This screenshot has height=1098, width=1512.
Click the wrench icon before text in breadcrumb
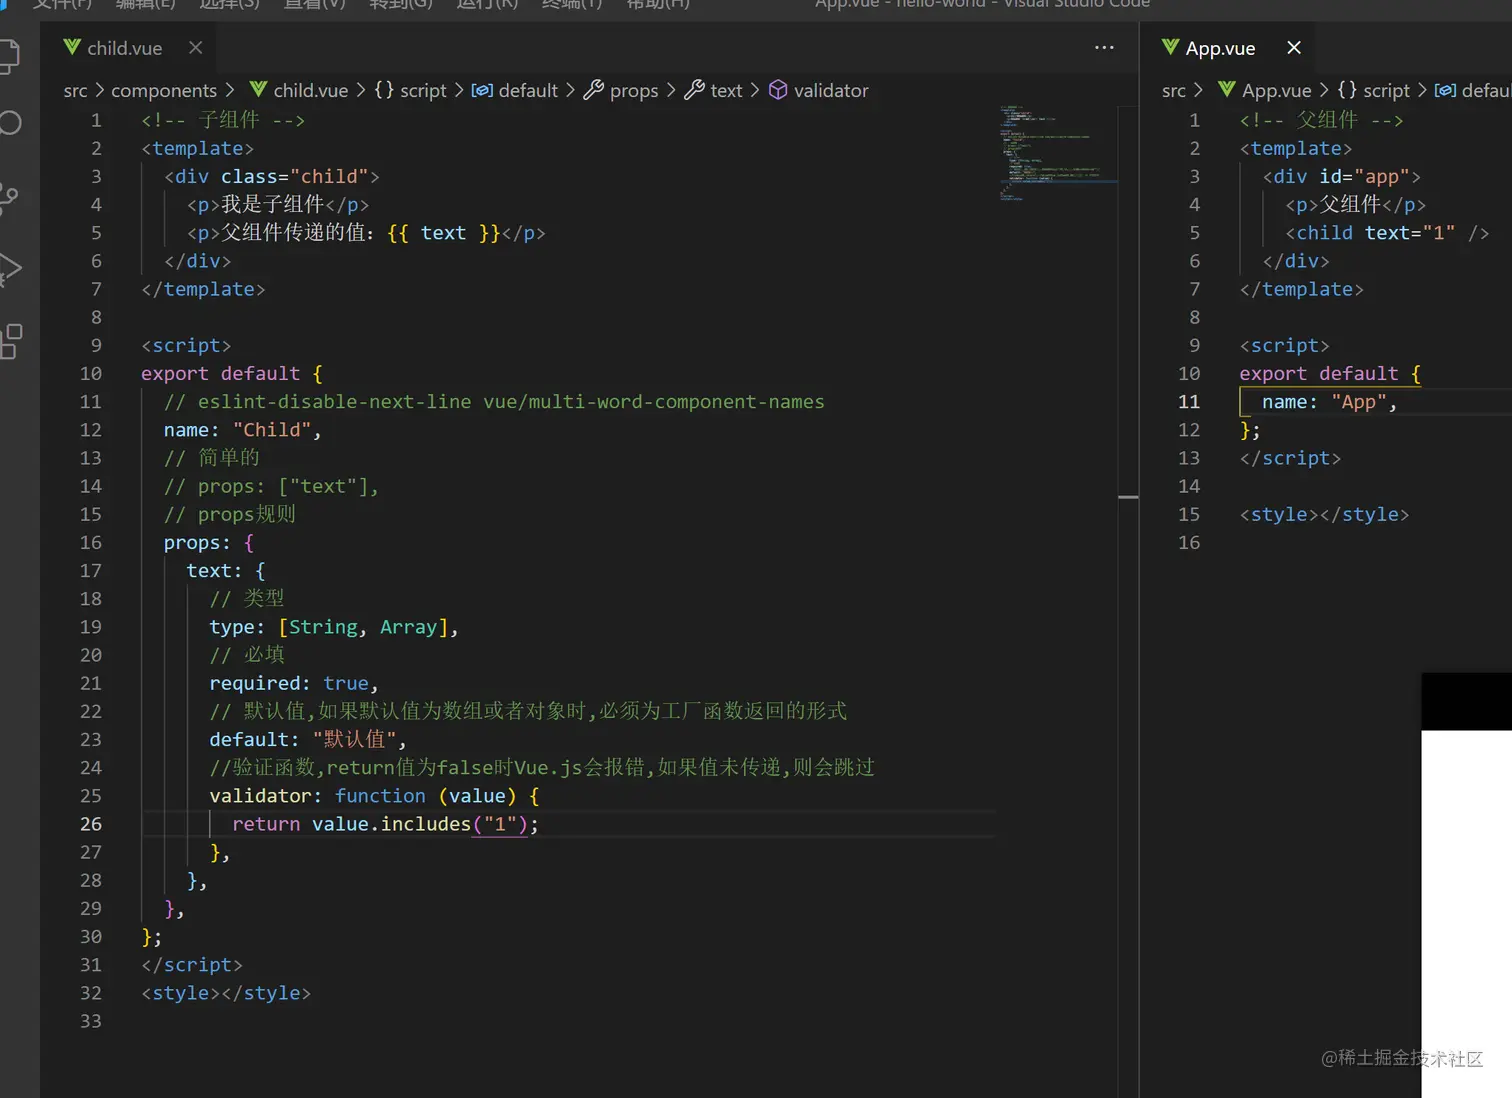coord(695,90)
